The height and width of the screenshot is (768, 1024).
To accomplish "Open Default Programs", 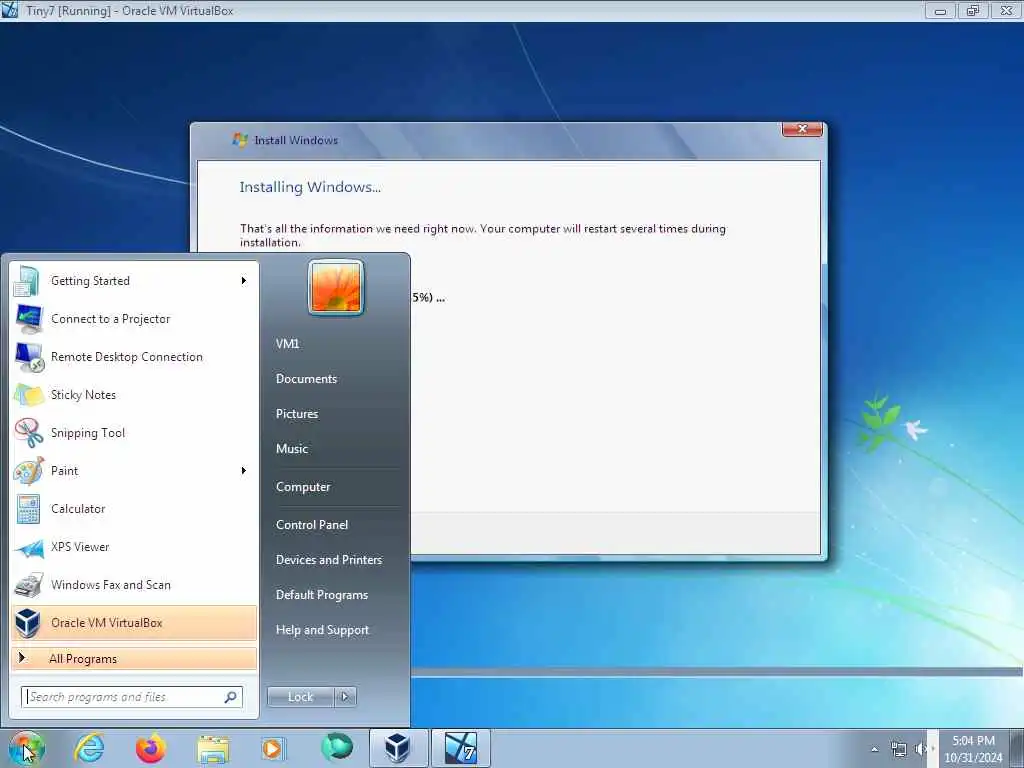I will click(322, 595).
